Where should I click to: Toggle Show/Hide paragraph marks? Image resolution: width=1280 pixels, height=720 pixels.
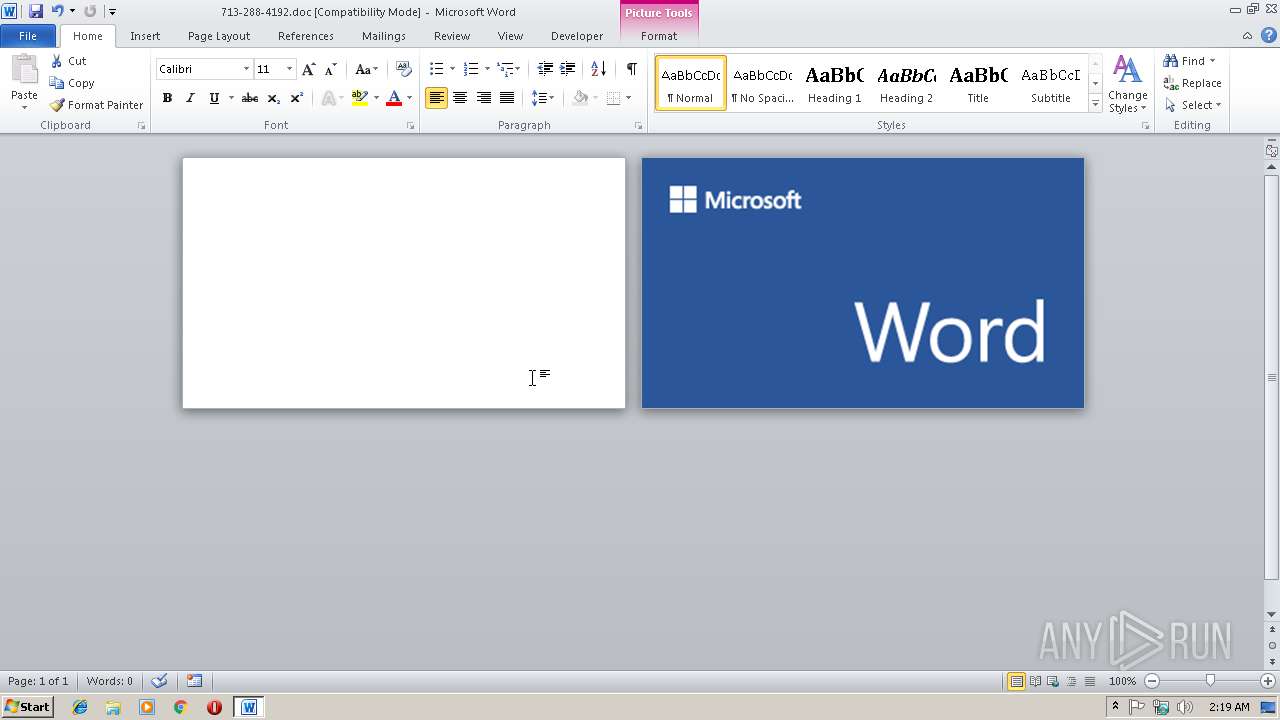[631, 69]
